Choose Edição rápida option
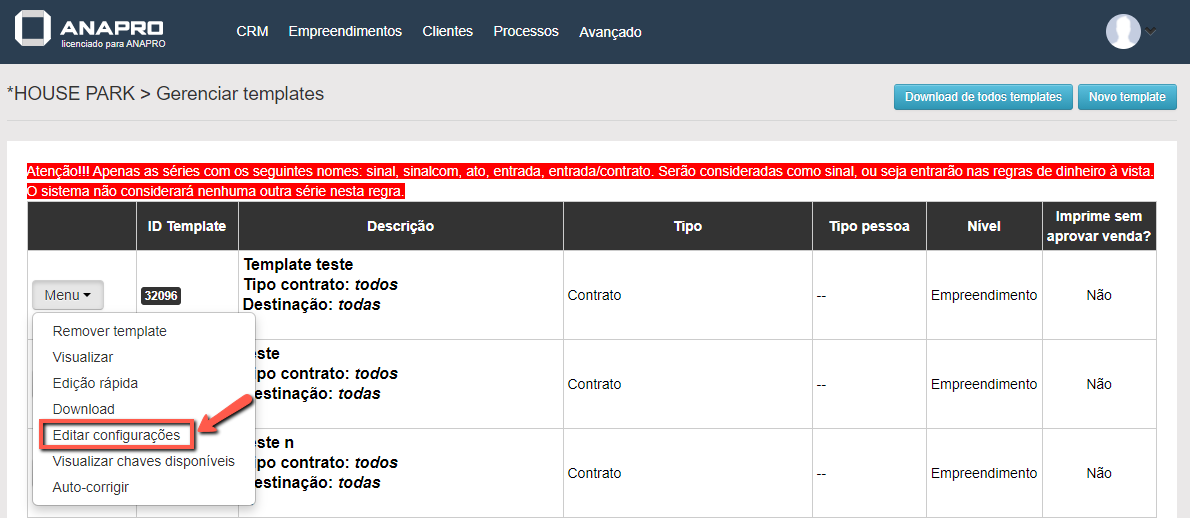This screenshot has width=1190, height=518. pos(95,383)
